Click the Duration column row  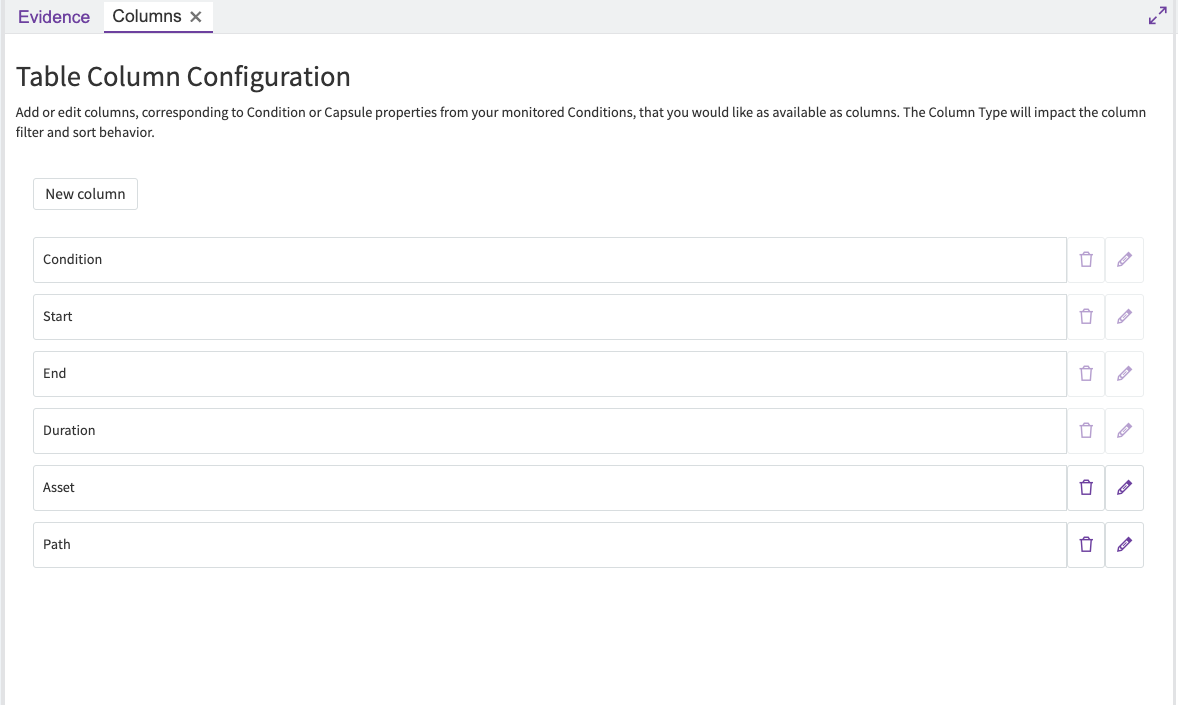coord(550,431)
